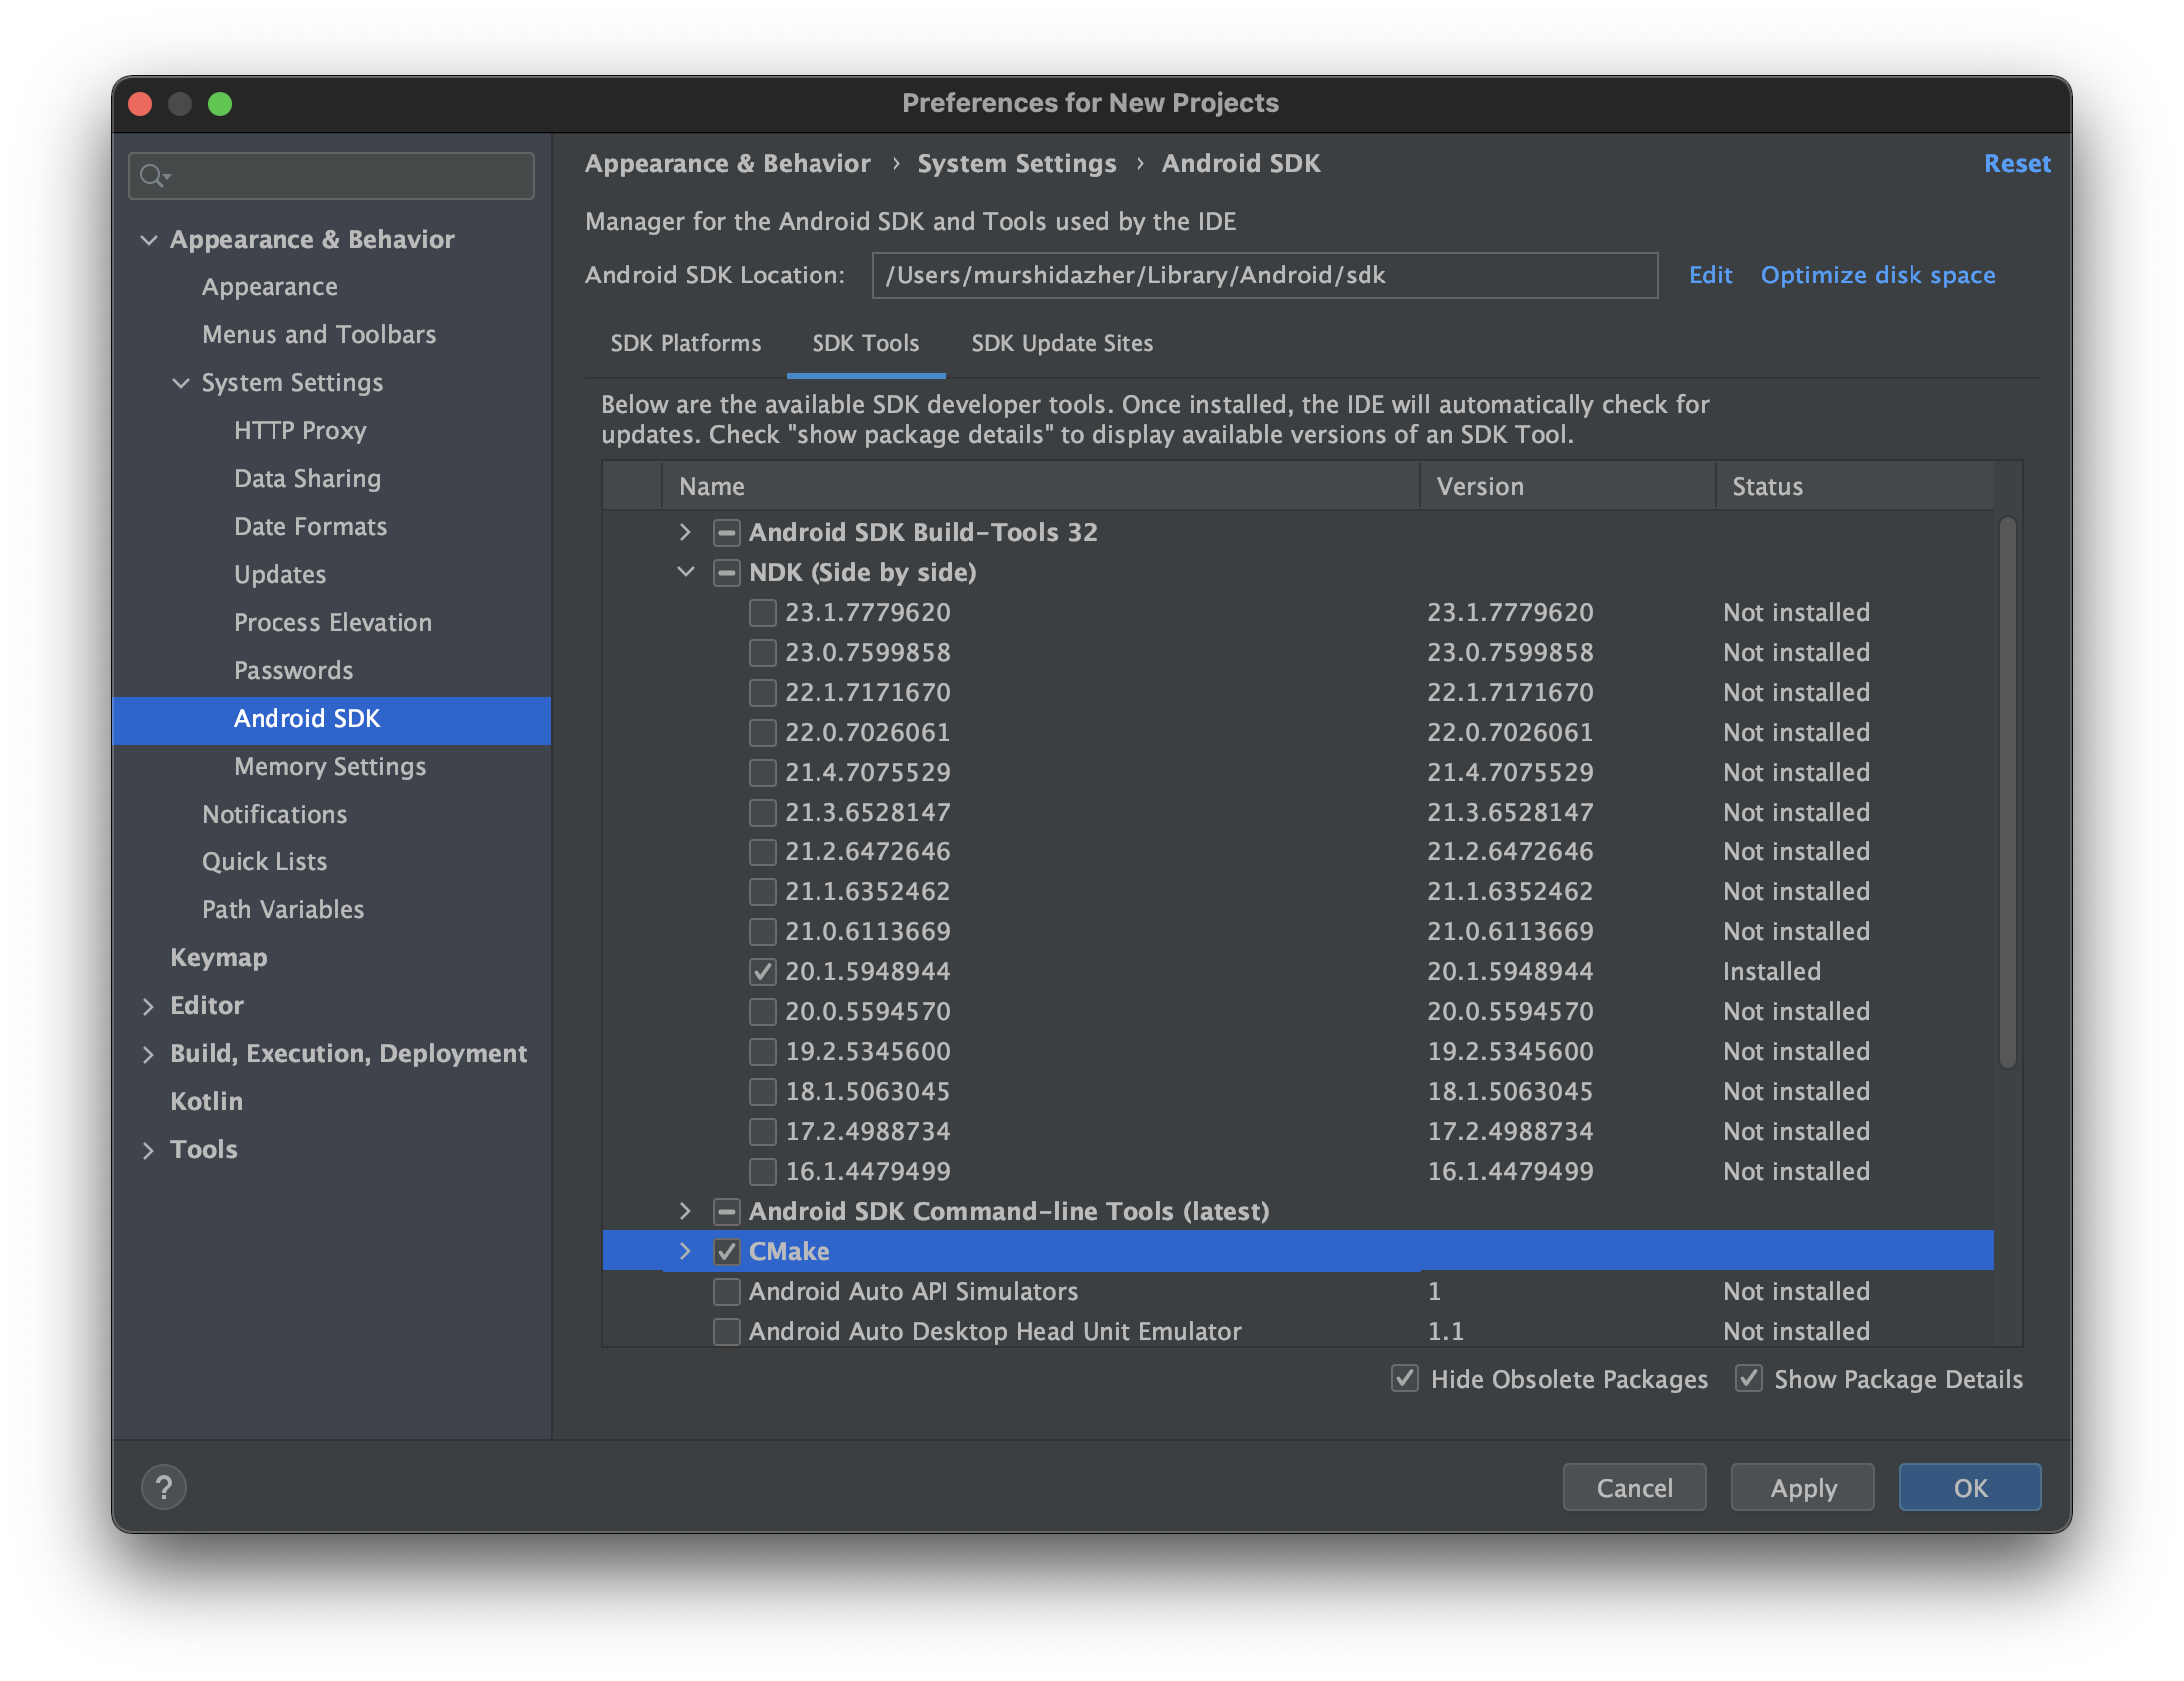
Task: Collapse the NDK (Side by side) group
Action: 685,572
